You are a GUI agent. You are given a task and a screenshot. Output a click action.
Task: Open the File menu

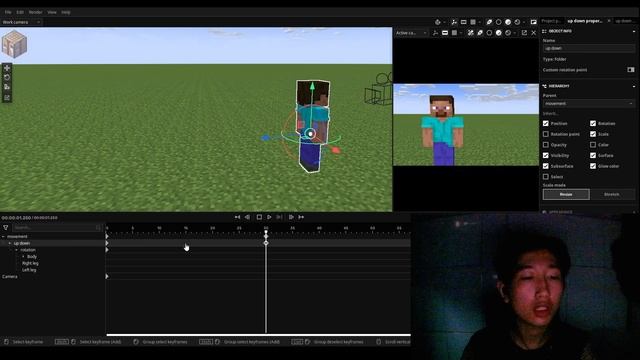coord(8,12)
